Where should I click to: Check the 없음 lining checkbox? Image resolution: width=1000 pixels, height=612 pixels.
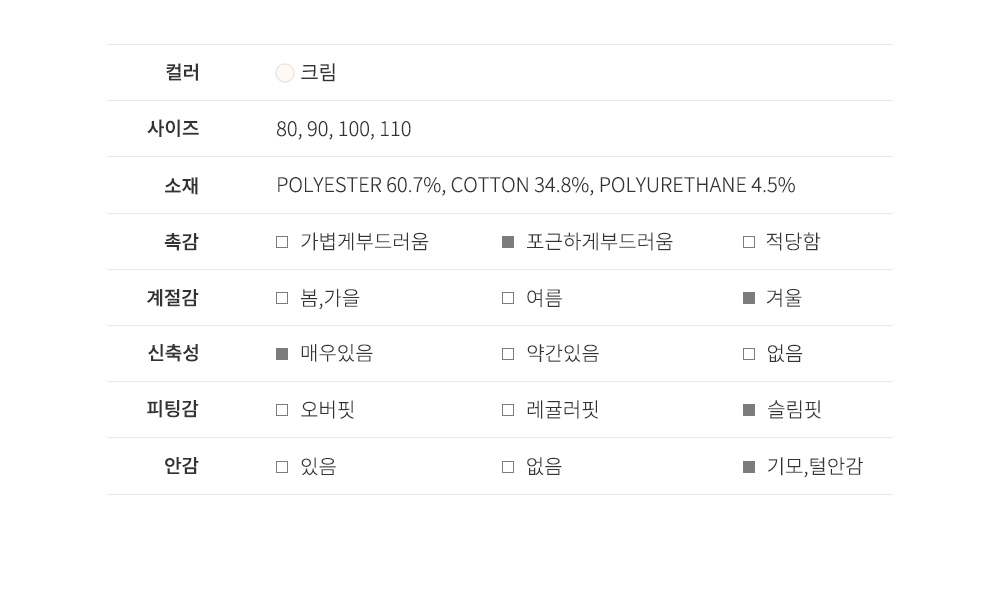click(x=508, y=466)
